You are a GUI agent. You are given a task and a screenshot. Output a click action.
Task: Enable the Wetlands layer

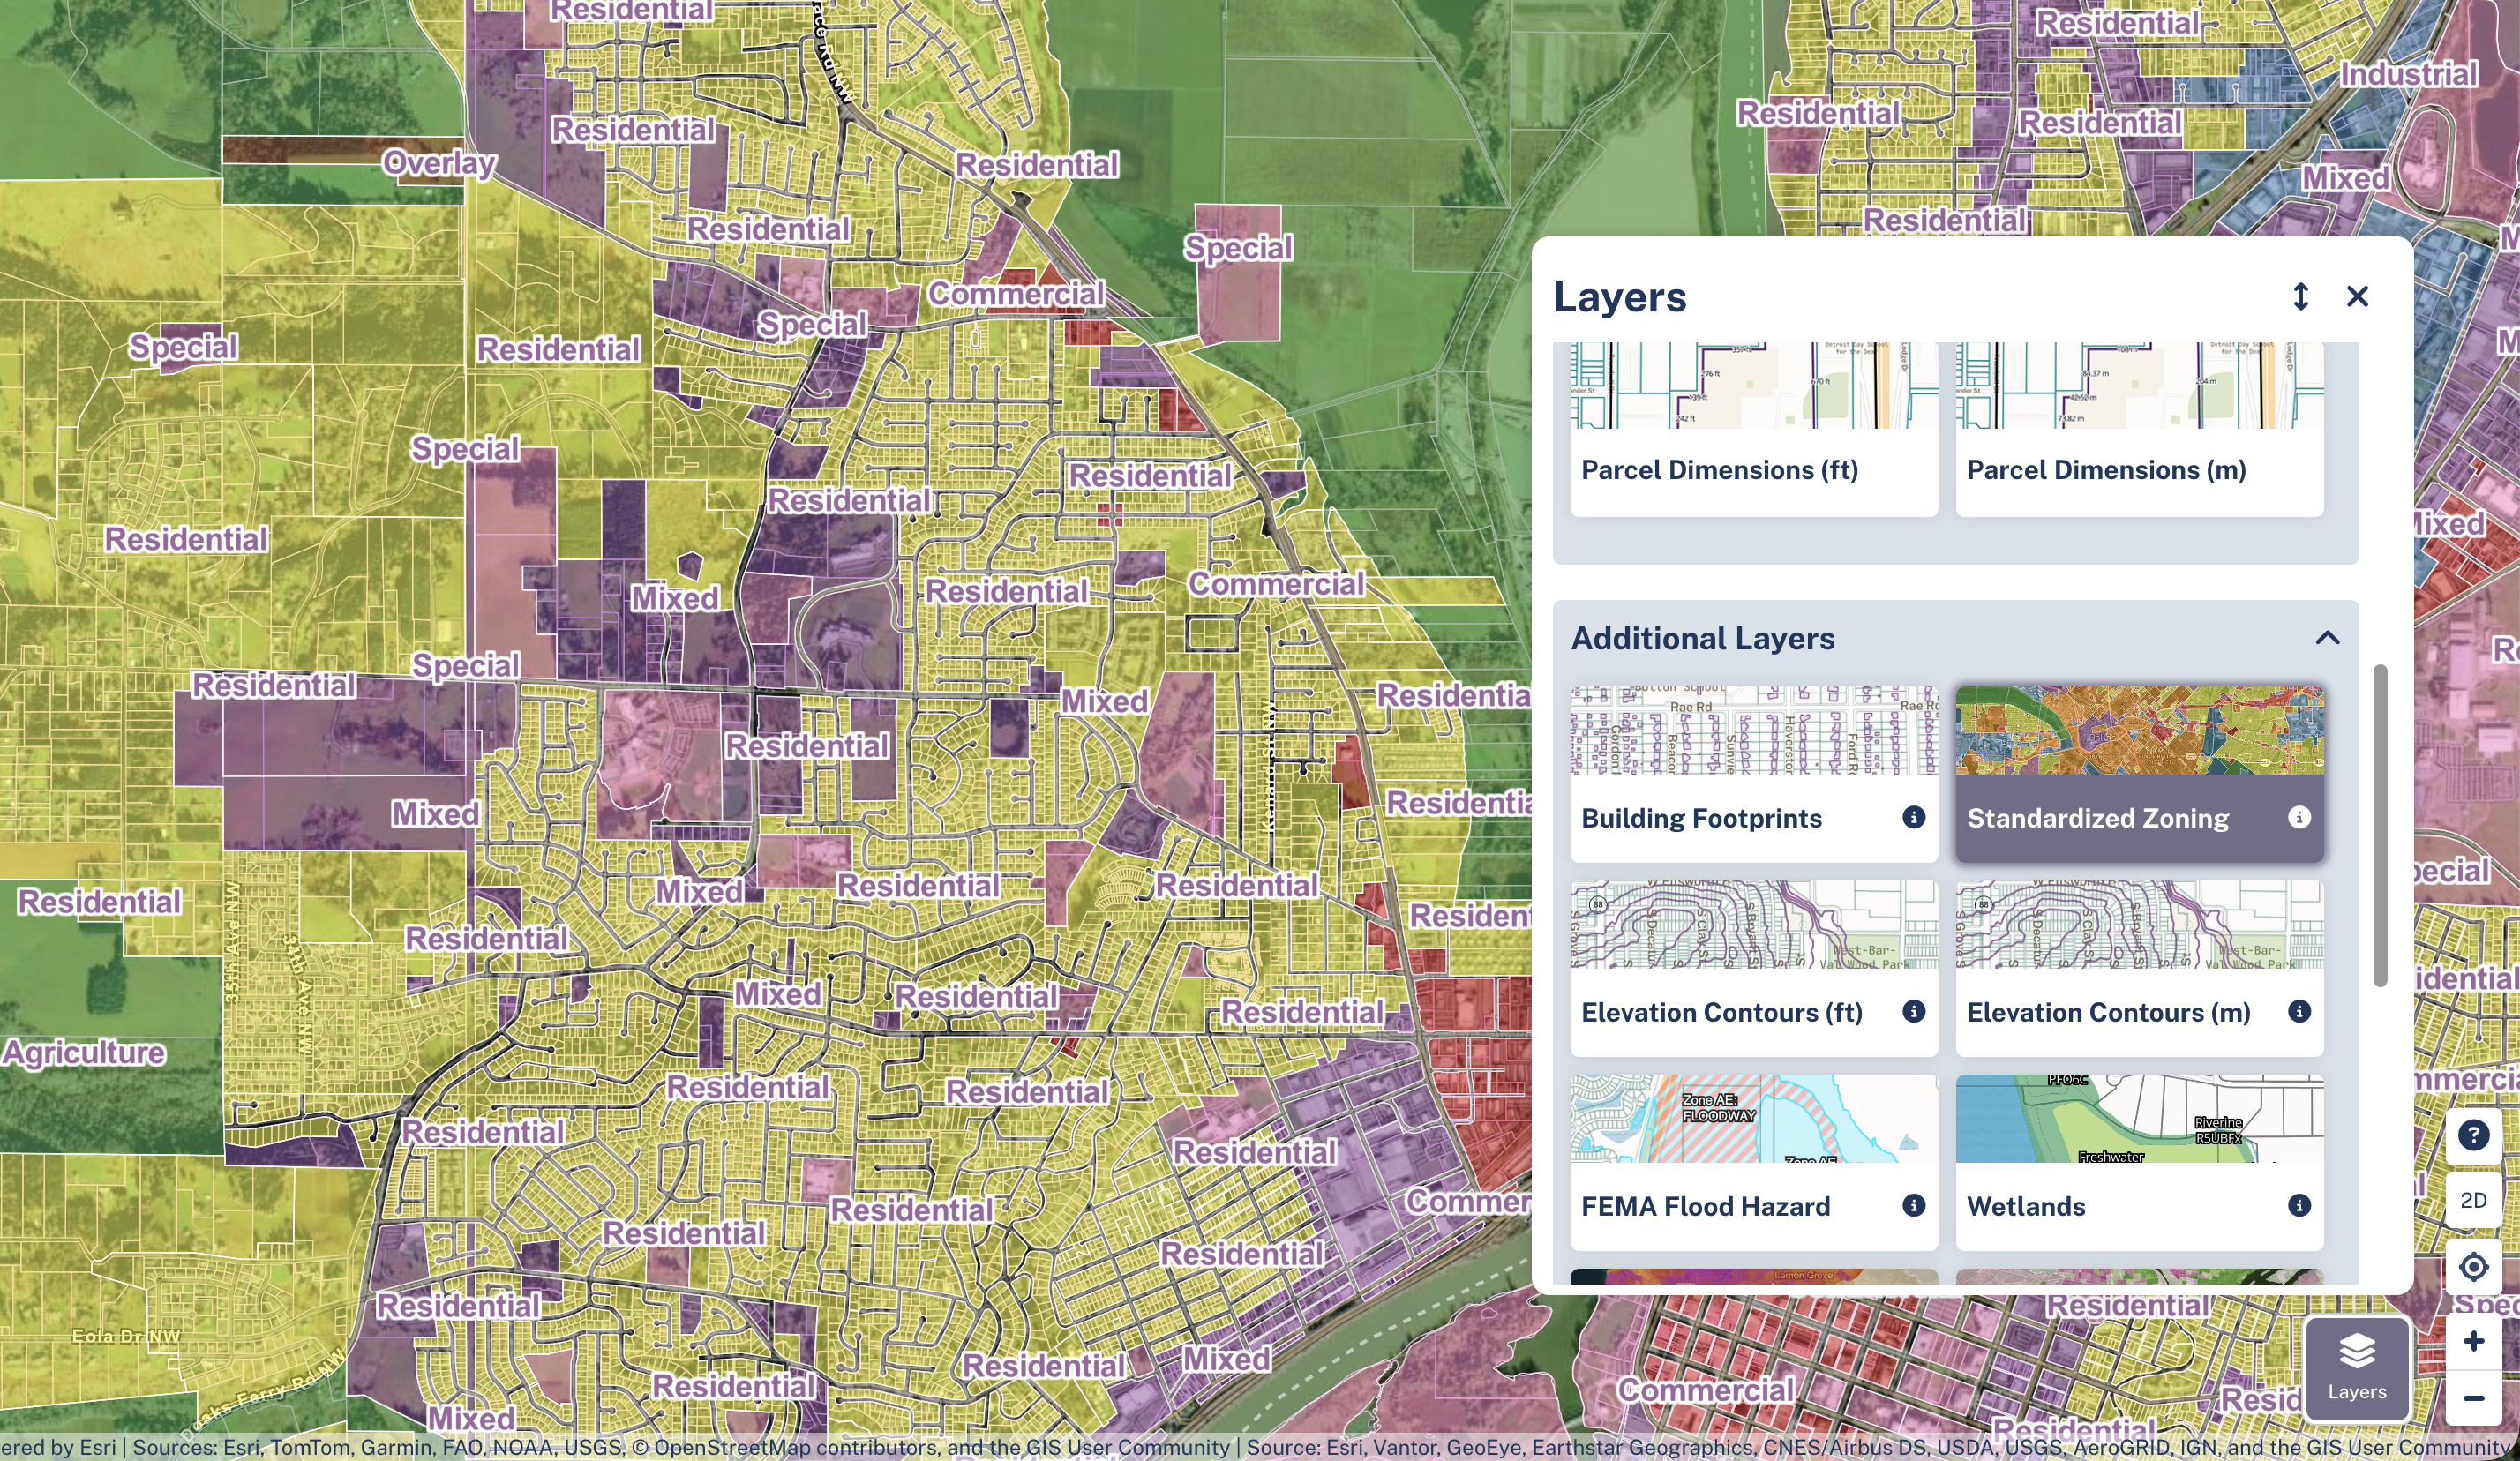click(2139, 1161)
